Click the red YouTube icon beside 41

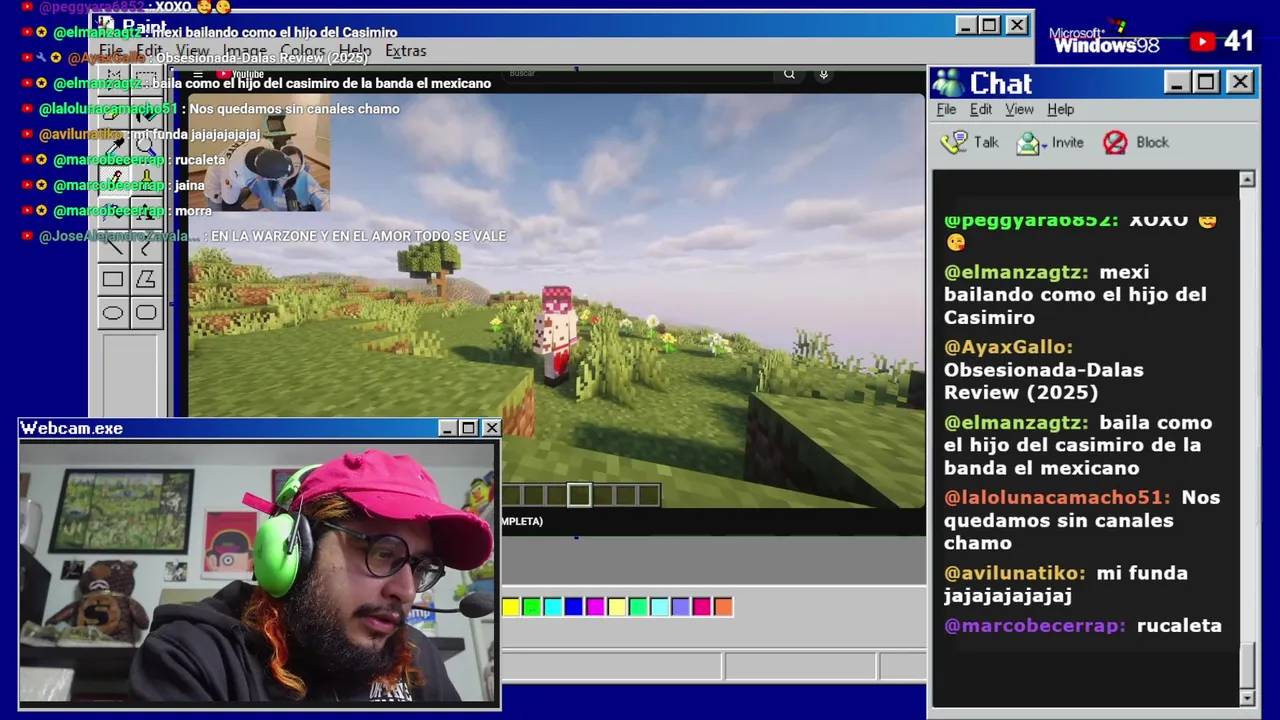[1202, 41]
